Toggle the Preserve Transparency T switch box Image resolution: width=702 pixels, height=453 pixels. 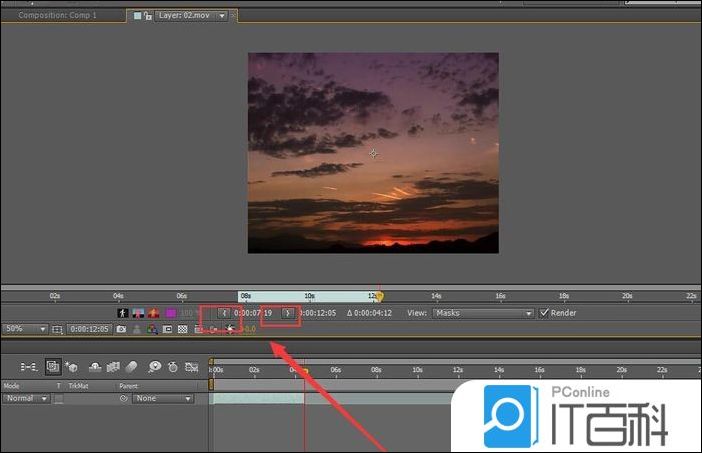[x=58, y=399]
